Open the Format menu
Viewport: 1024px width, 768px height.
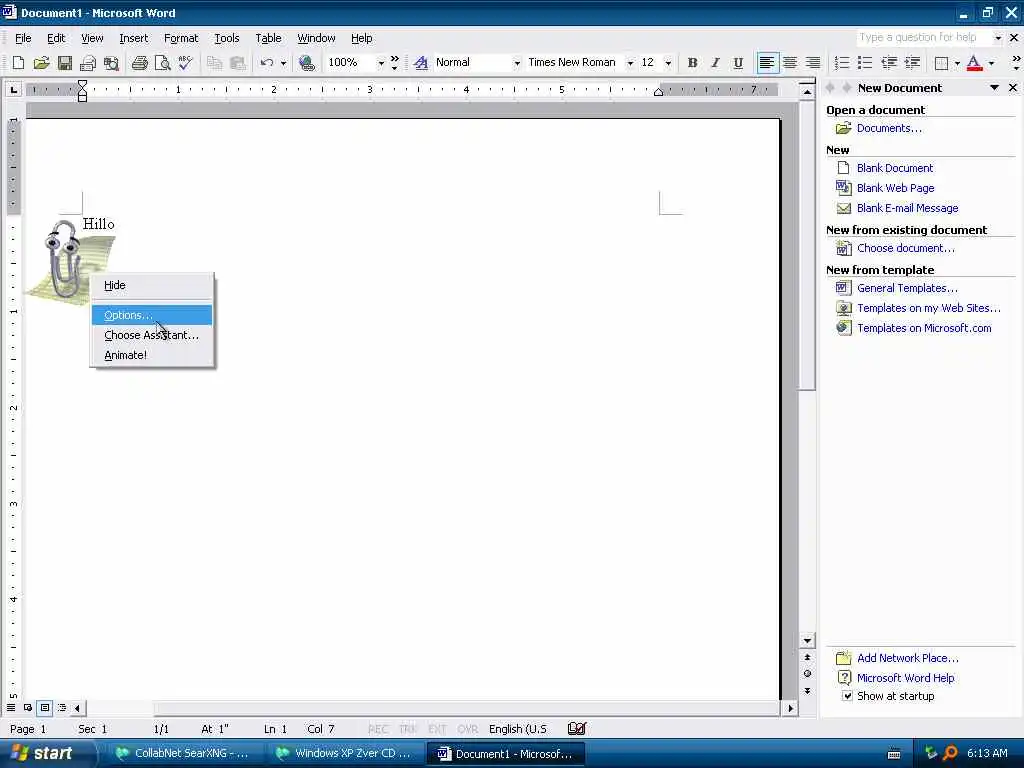point(181,38)
